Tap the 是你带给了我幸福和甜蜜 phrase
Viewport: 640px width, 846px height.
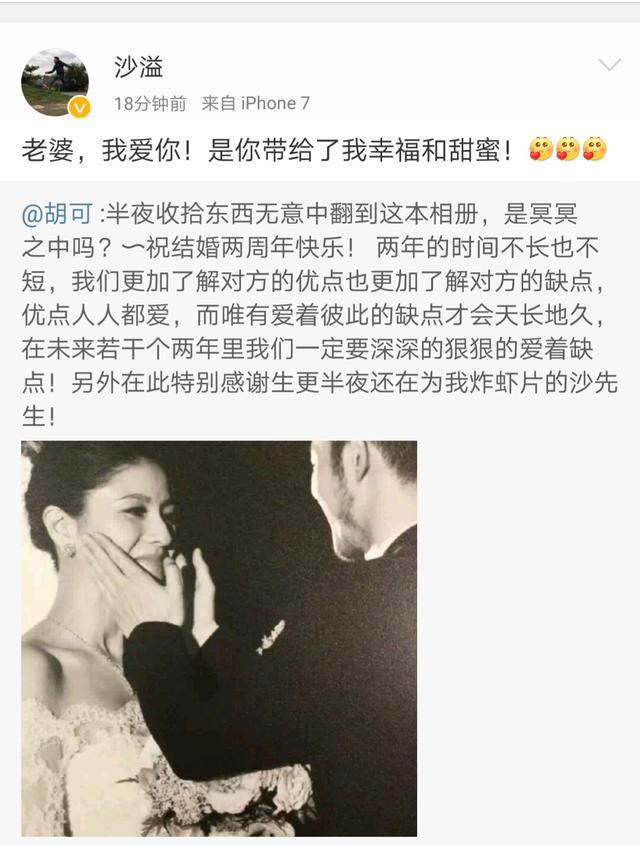(359, 149)
